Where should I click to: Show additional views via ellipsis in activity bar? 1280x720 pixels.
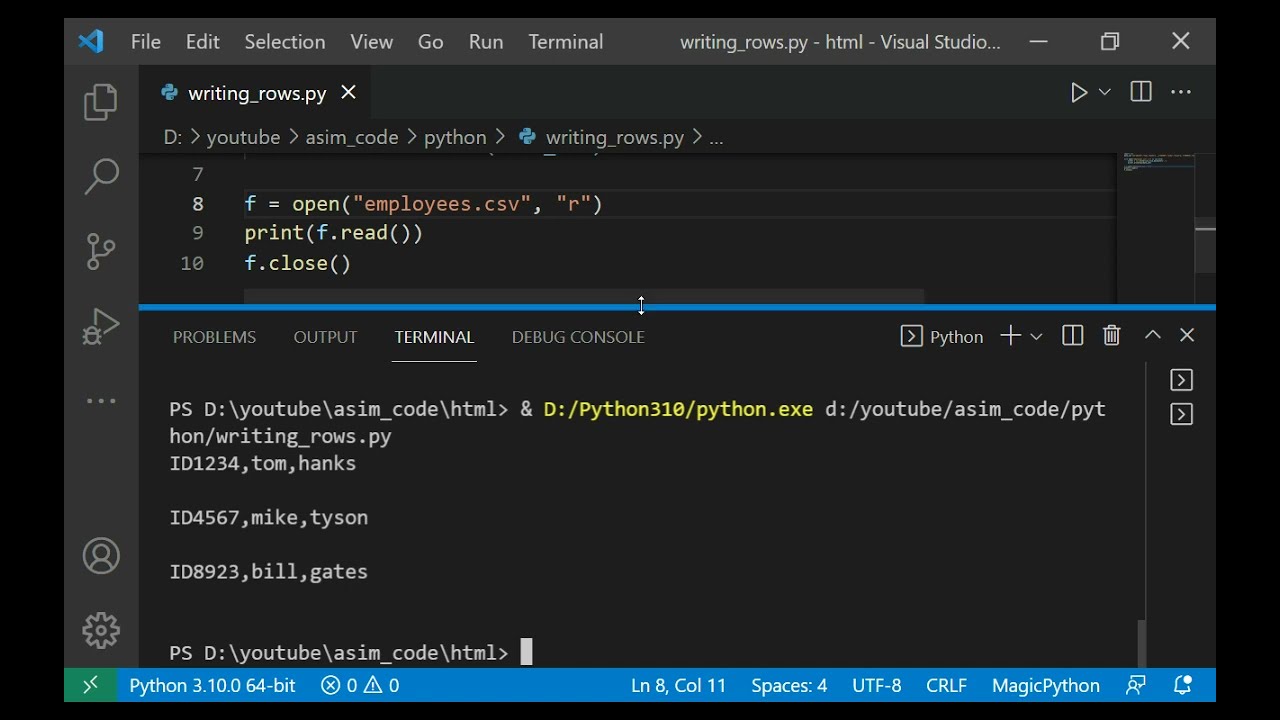[101, 401]
